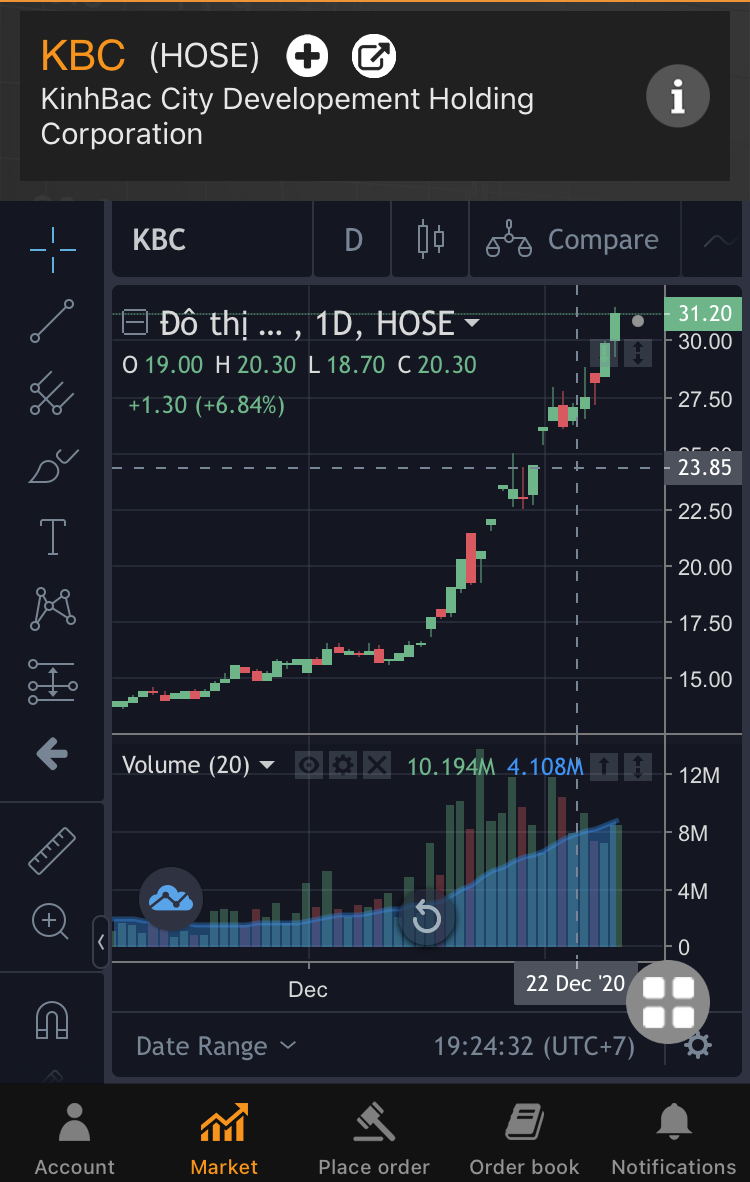Collapse the left drawing toolbar
The image size is (750, 1182).
[x=101, y=942]
